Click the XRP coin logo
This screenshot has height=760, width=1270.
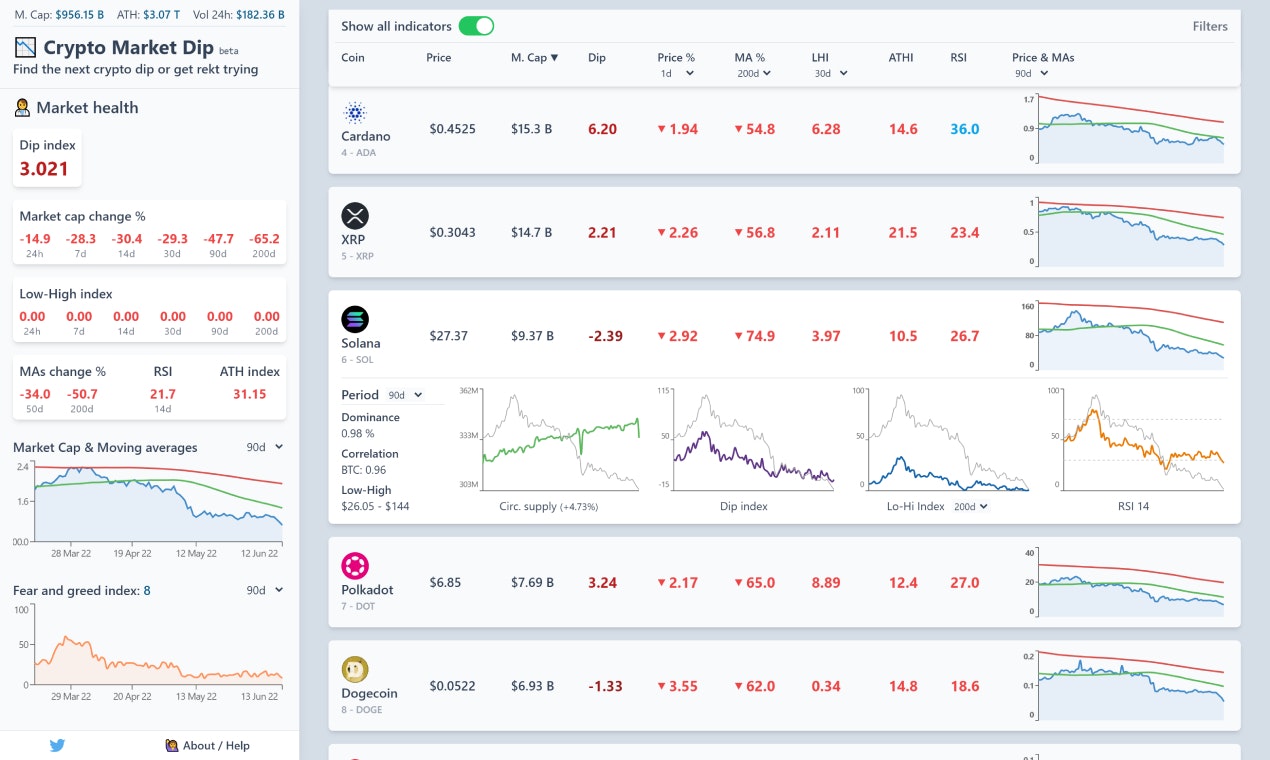click(x=355, y=216)
